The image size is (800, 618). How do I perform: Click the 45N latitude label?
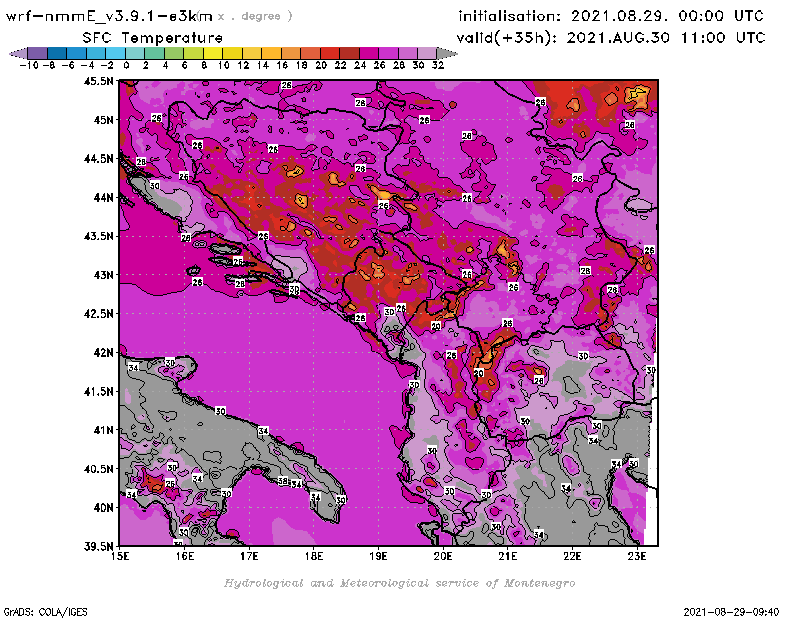103,119
